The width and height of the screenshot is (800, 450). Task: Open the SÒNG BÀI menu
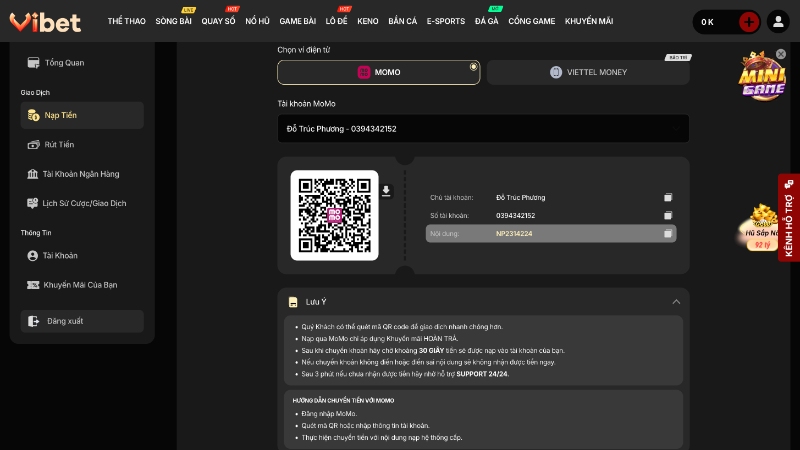(x=173, y=21)
